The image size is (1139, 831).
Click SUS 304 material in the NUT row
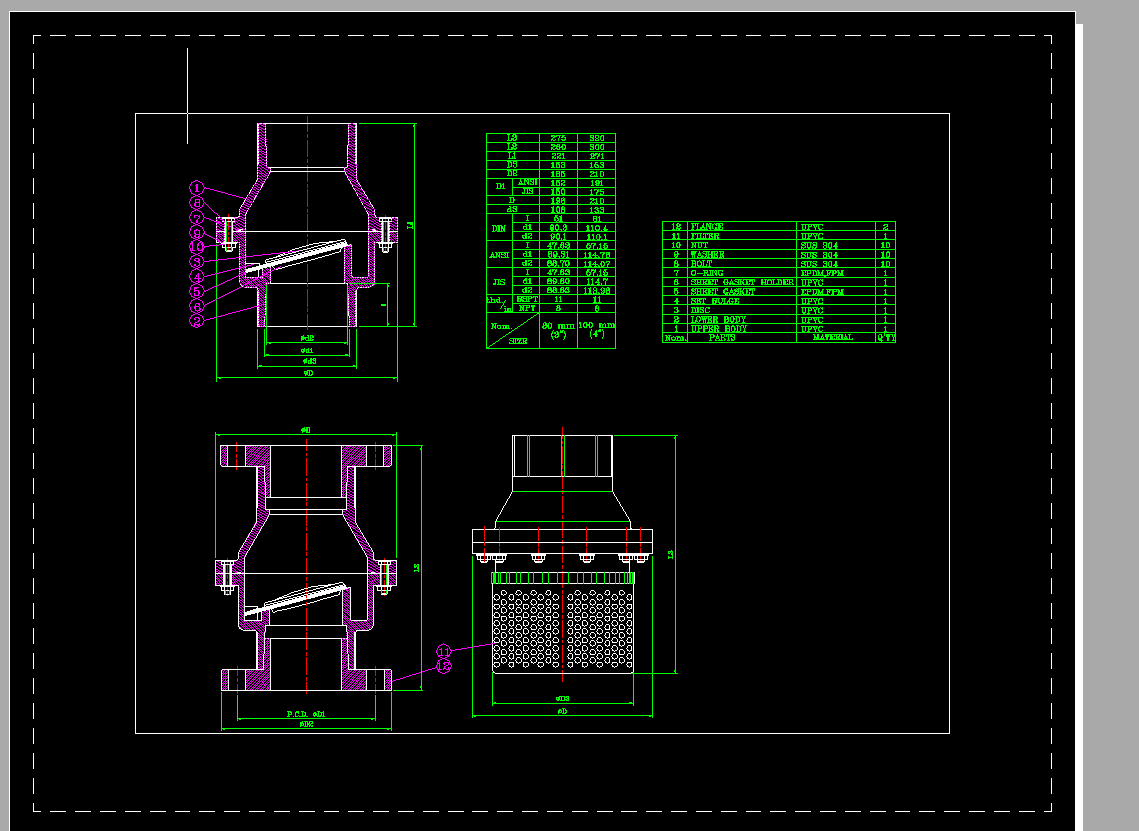[819, 246]
